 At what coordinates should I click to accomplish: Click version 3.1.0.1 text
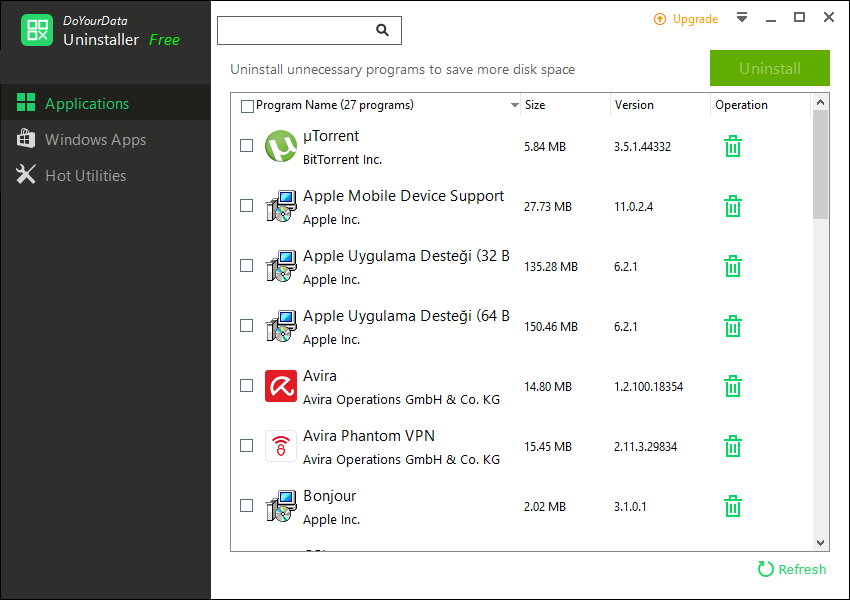(x=630, y=506)
